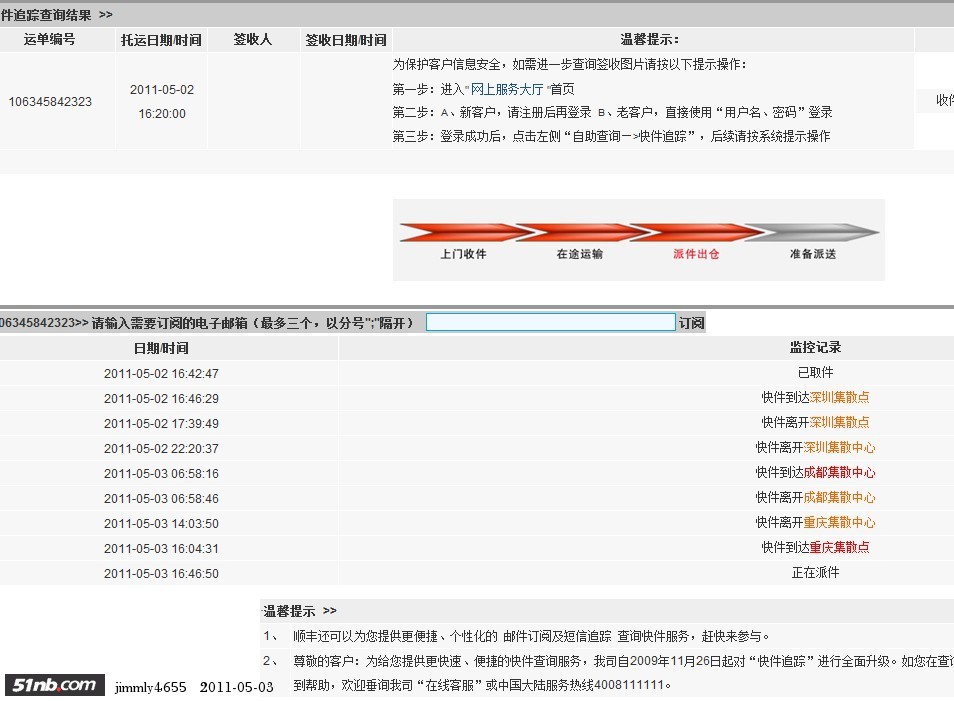Open the 深圳集散中心 link
This screenshot has height=701, width=954.
pyautogui.click(x=839, y=447)
